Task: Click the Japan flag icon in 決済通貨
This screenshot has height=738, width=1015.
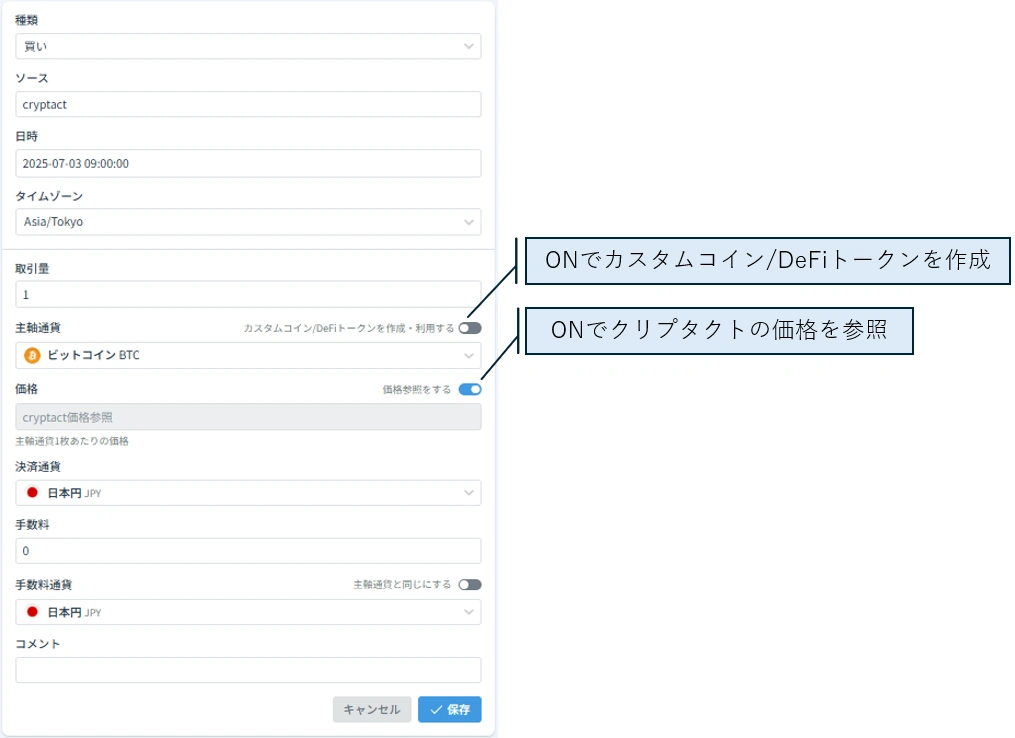Action: click(32, 493)
